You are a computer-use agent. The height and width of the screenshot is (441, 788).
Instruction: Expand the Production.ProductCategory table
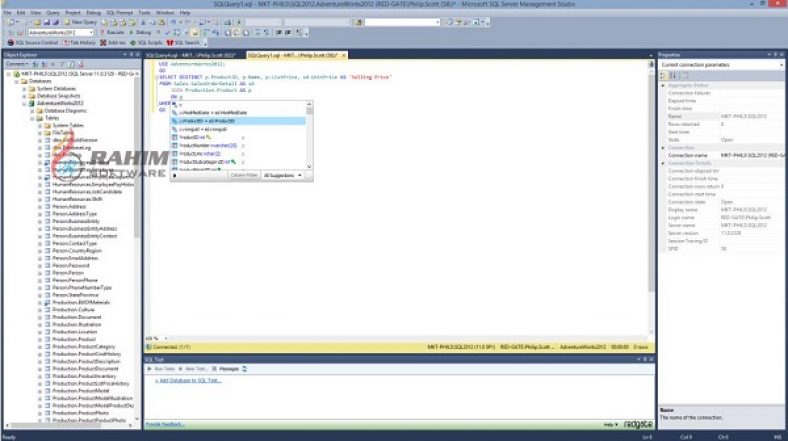[x=39, y=347]
